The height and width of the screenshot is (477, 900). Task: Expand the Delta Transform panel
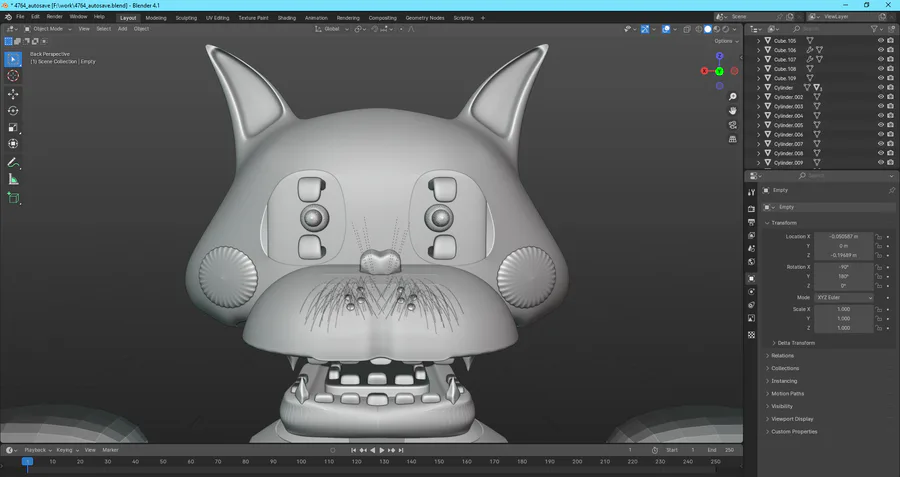point(794,343)
